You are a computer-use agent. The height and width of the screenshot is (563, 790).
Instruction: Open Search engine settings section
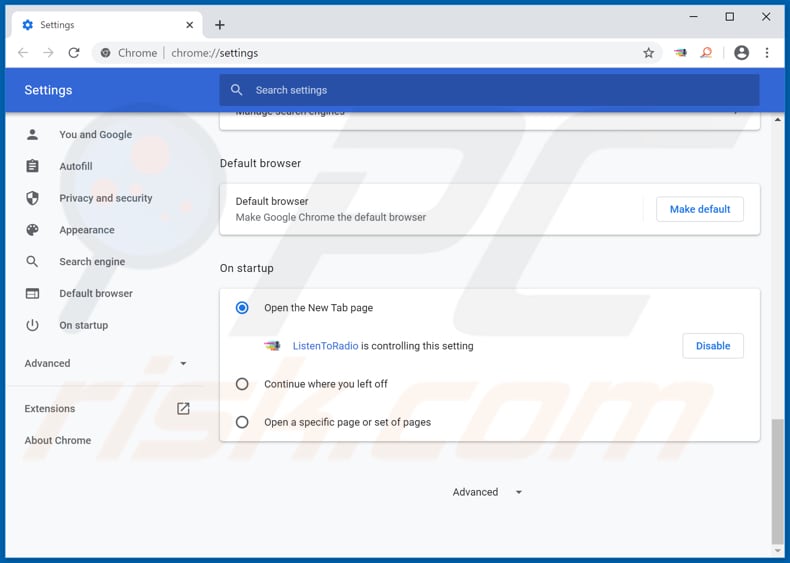[x=92, y=262]
